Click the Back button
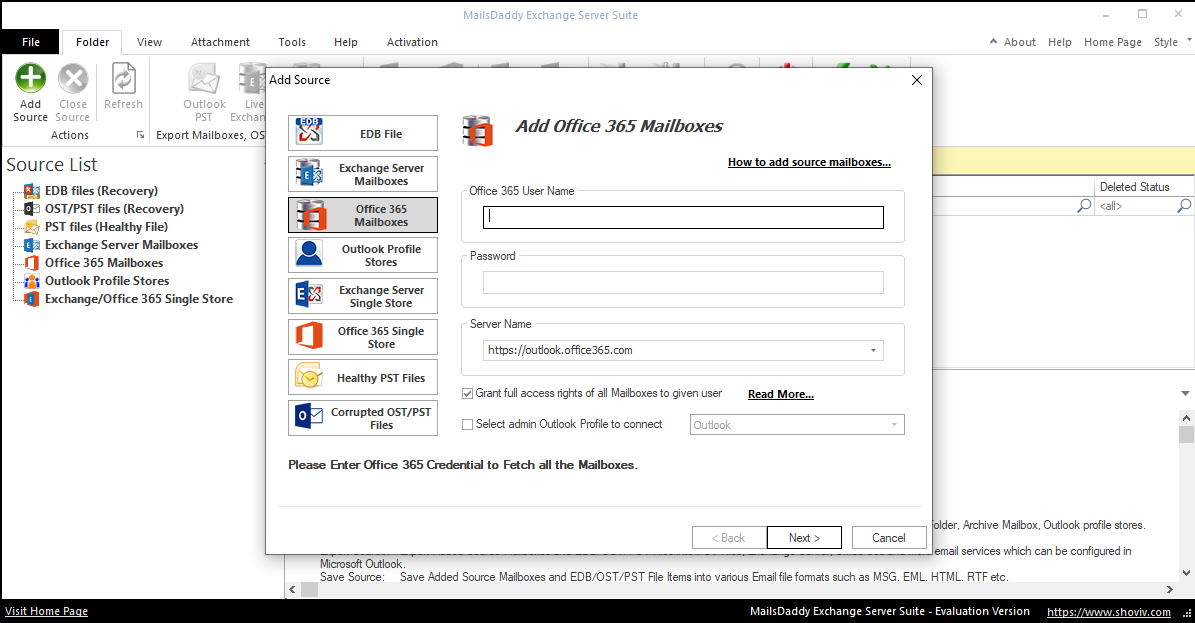 tap(728, 538)
